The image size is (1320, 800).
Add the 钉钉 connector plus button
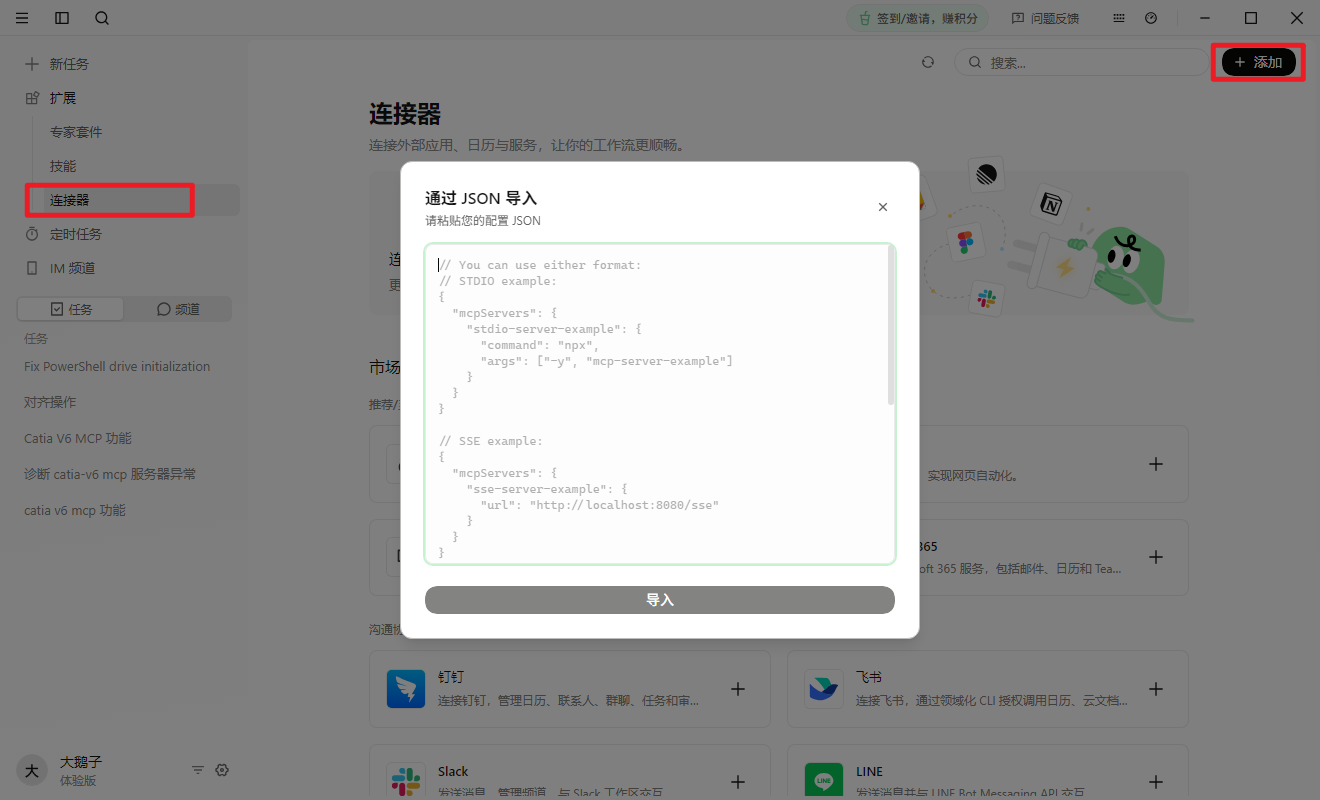pyautogui.click(x=738, y=689)
